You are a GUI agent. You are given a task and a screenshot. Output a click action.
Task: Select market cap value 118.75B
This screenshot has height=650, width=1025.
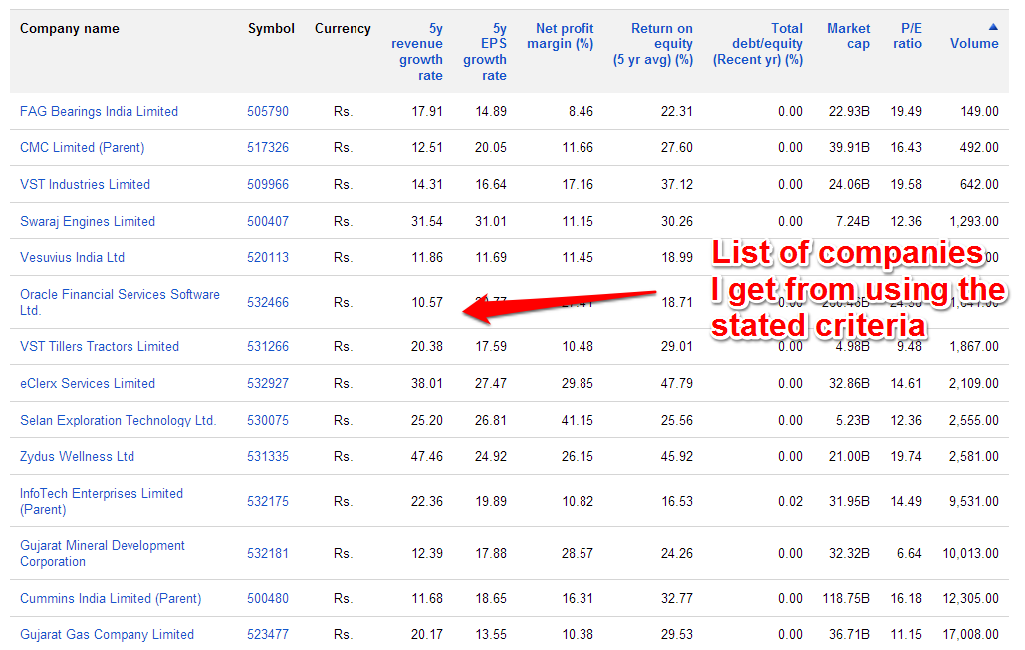[x=846, y=598]
